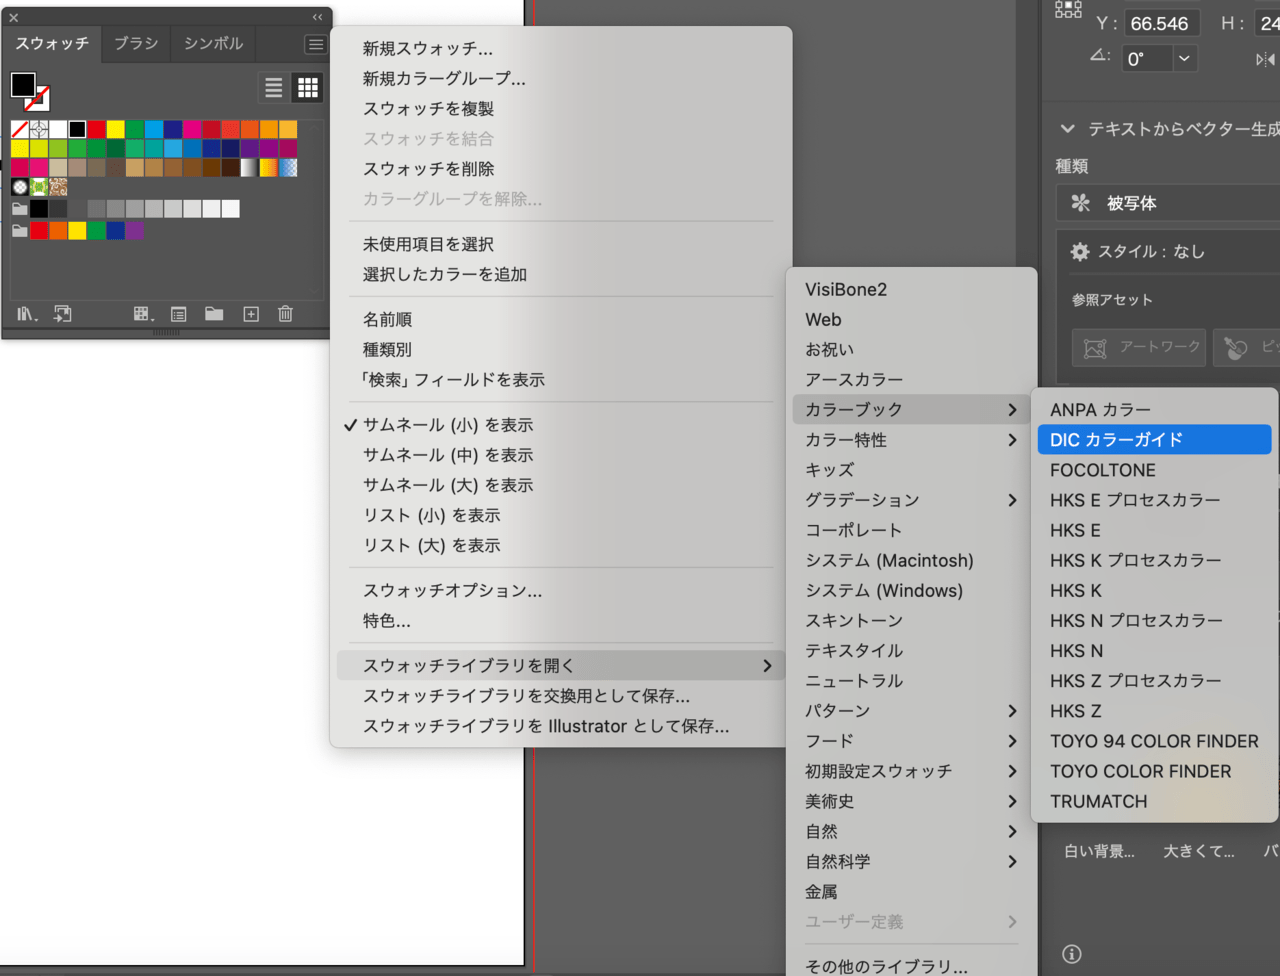Viewport: 1280px width, 976px height.
Task: Click the Show Swatch Kinds grid icon
Action: coord(142,314)
